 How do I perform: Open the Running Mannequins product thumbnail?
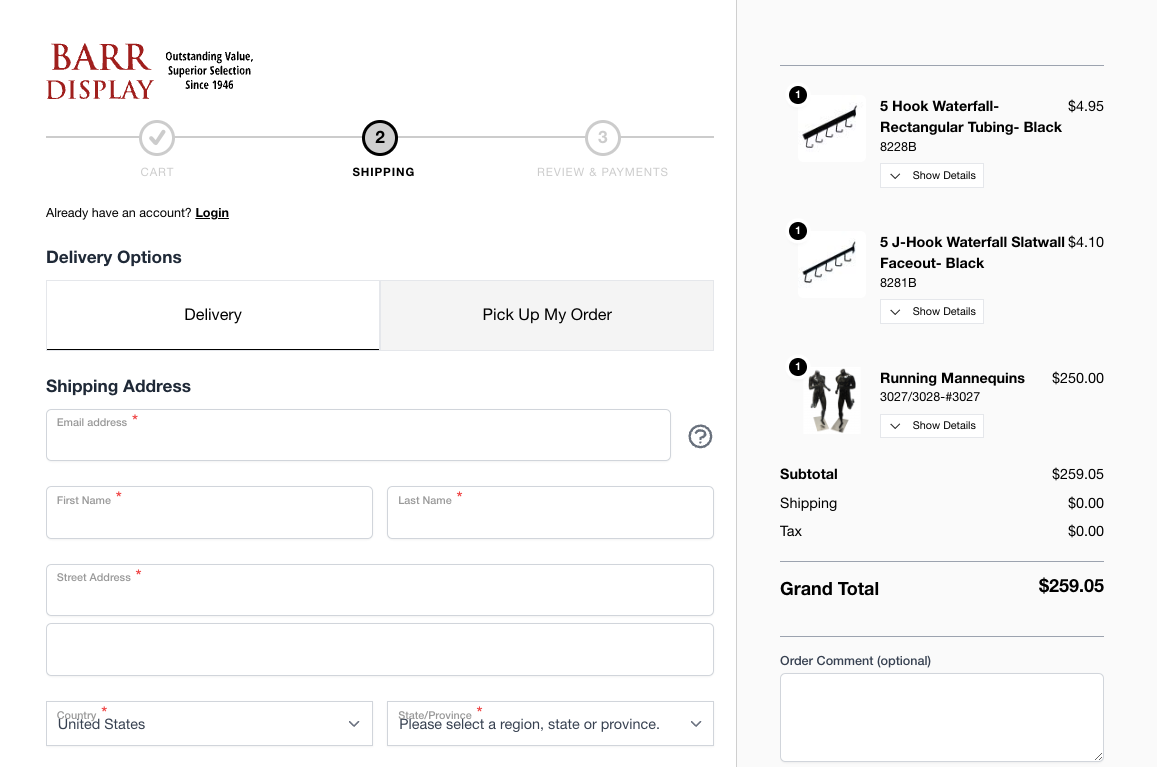(x=831, y=399)
